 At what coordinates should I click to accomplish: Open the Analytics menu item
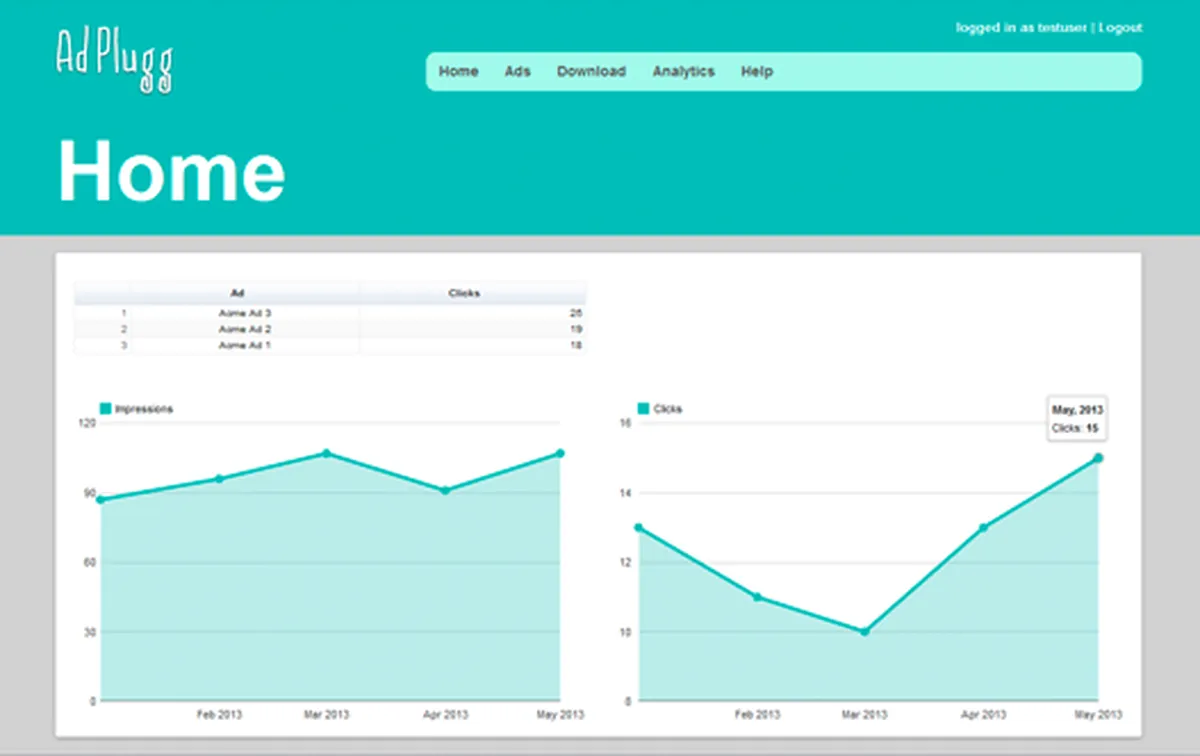[x=683, y=71]
